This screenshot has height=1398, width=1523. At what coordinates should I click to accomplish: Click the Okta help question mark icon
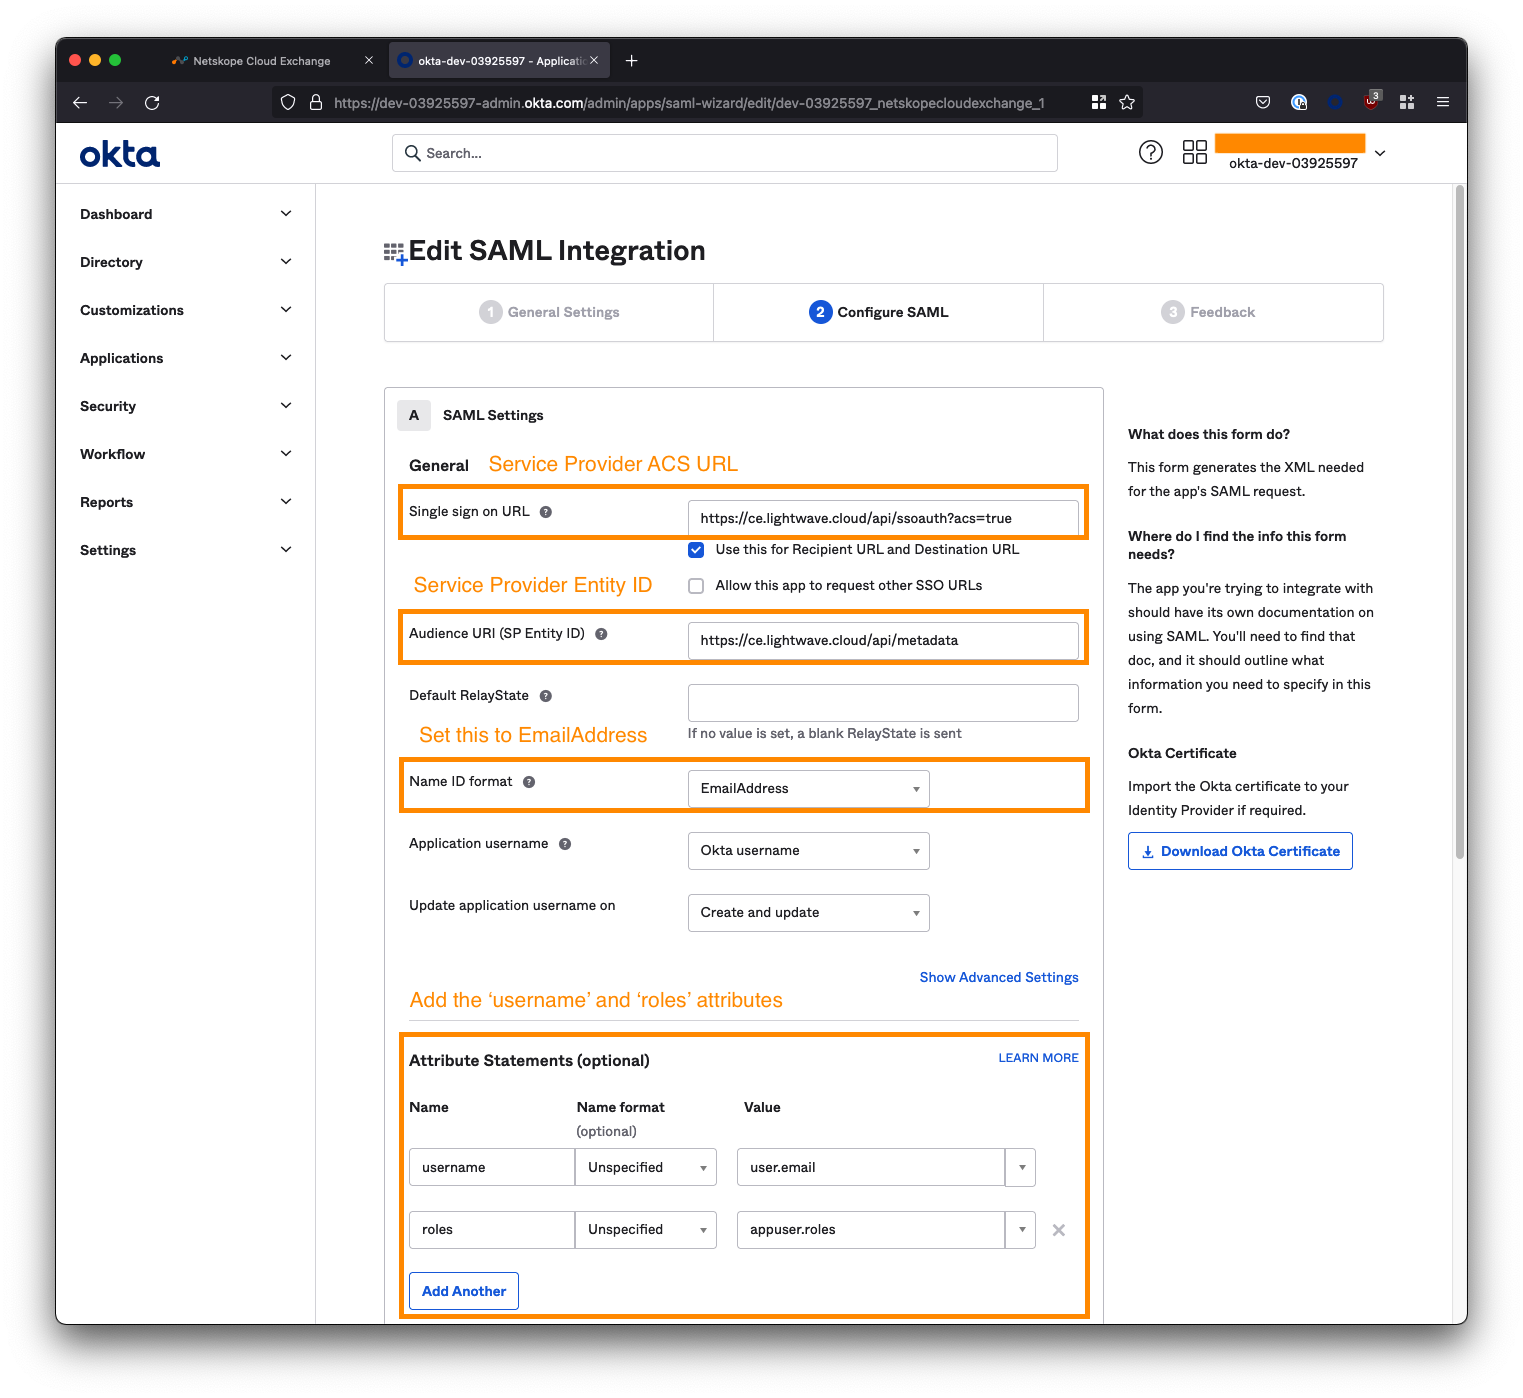click(1150, 152)
